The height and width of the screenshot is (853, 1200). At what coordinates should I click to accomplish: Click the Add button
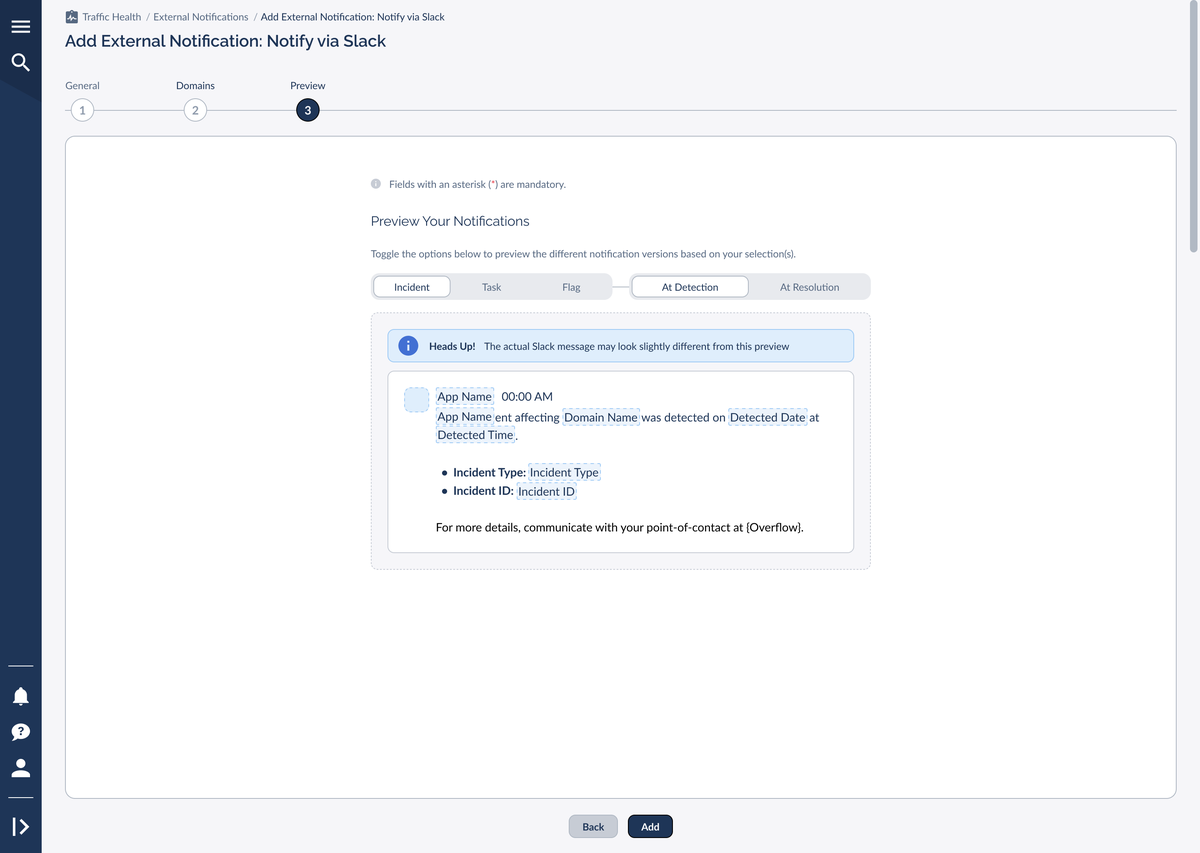click(x=650, y=827)
